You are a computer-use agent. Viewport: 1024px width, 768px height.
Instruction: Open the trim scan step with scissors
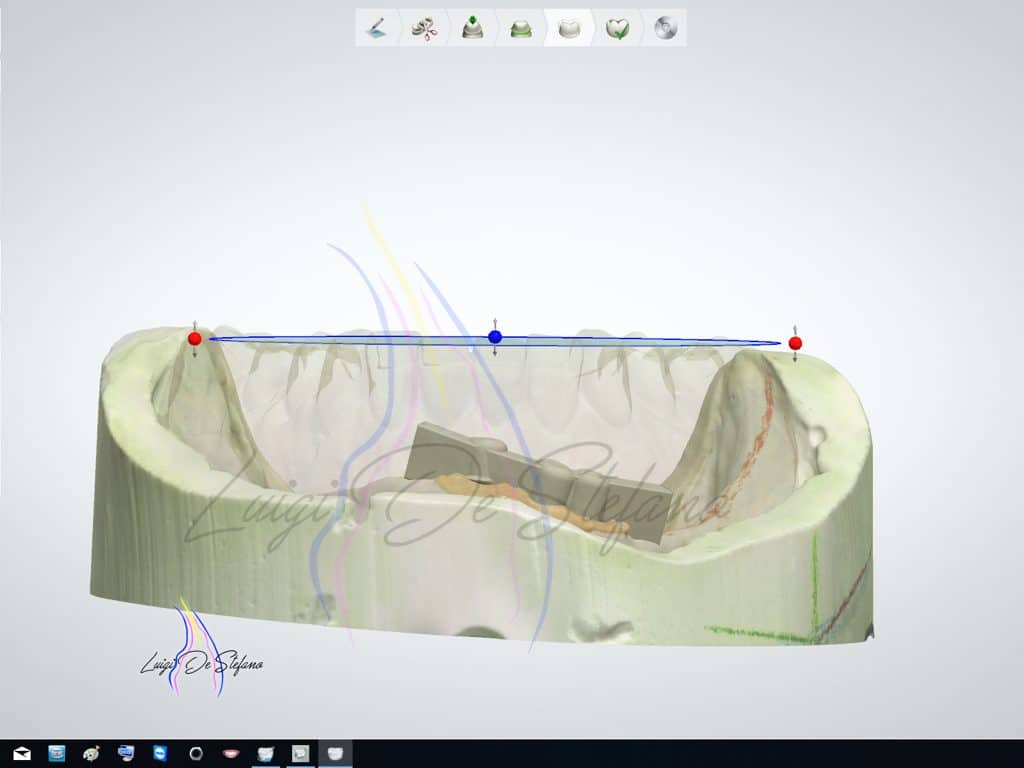click(x=424, y=28)
